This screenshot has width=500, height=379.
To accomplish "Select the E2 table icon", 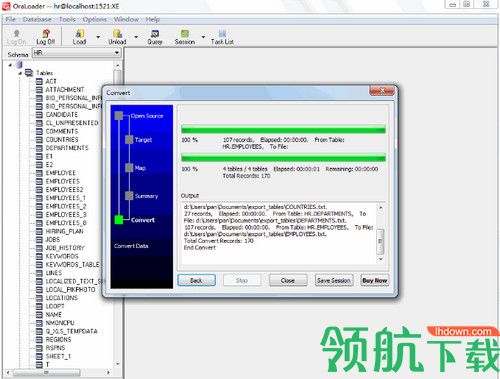I will coord(39,165).
